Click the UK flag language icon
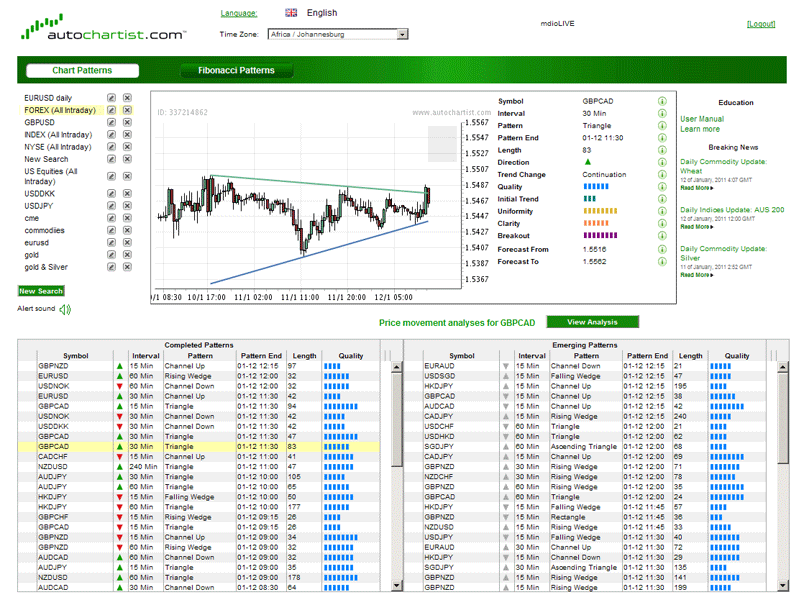 pos(291,13)
